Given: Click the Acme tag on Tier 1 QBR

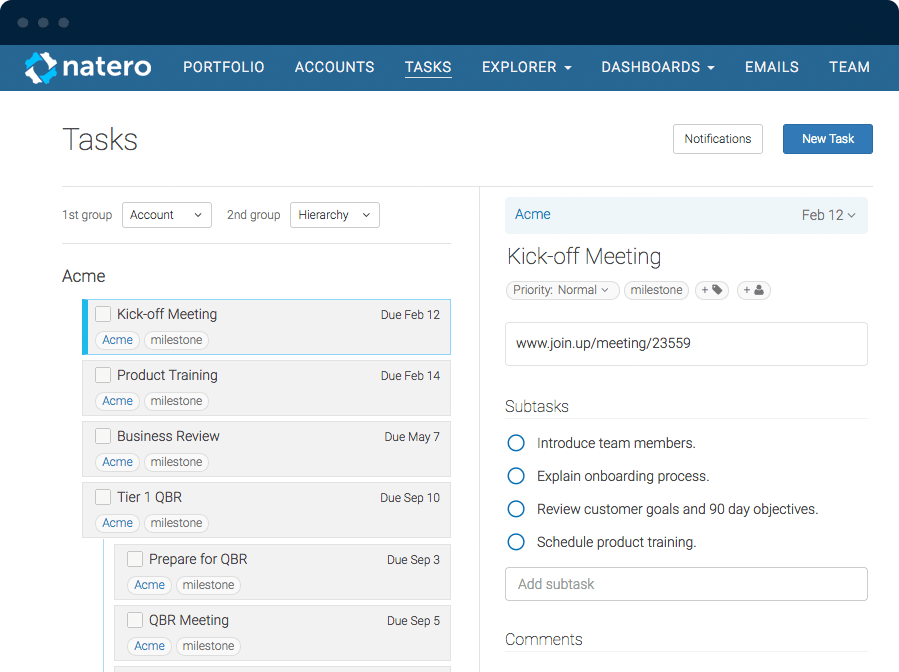Looking at the screenshot, I should coord(118,523).
